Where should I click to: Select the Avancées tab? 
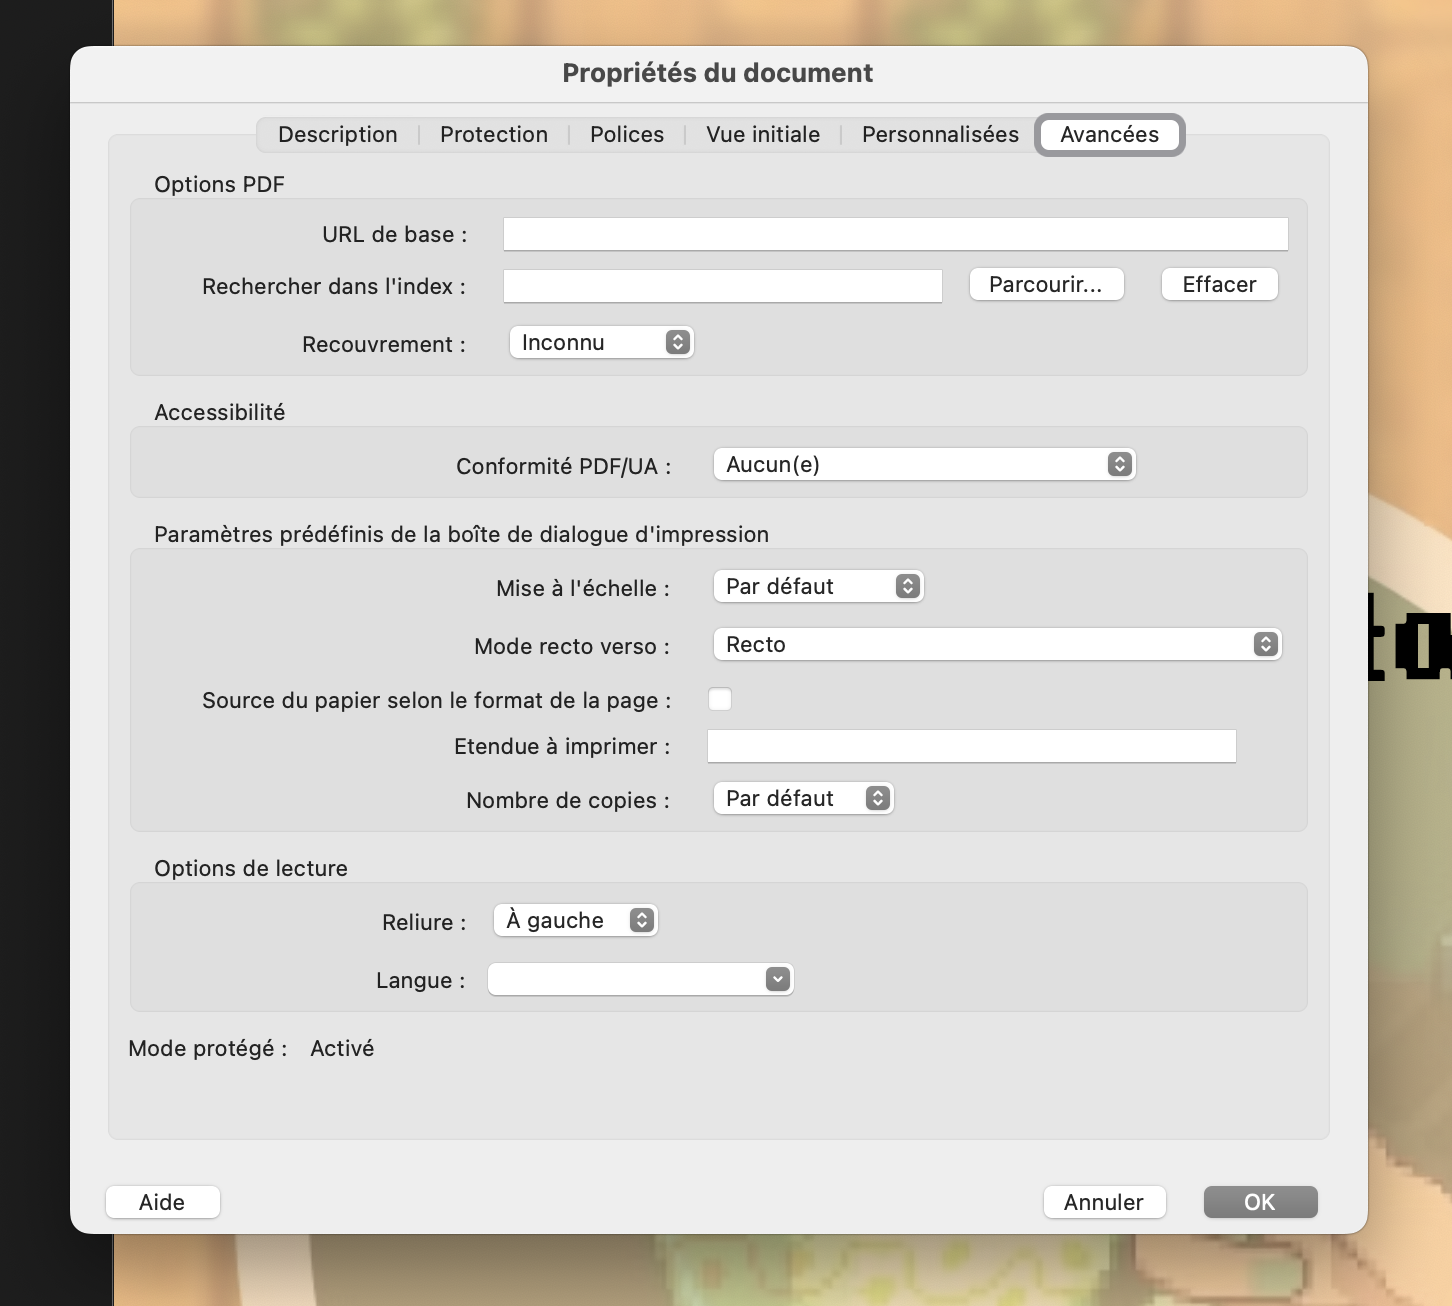pyautogui.click(x=1110, y=135)
